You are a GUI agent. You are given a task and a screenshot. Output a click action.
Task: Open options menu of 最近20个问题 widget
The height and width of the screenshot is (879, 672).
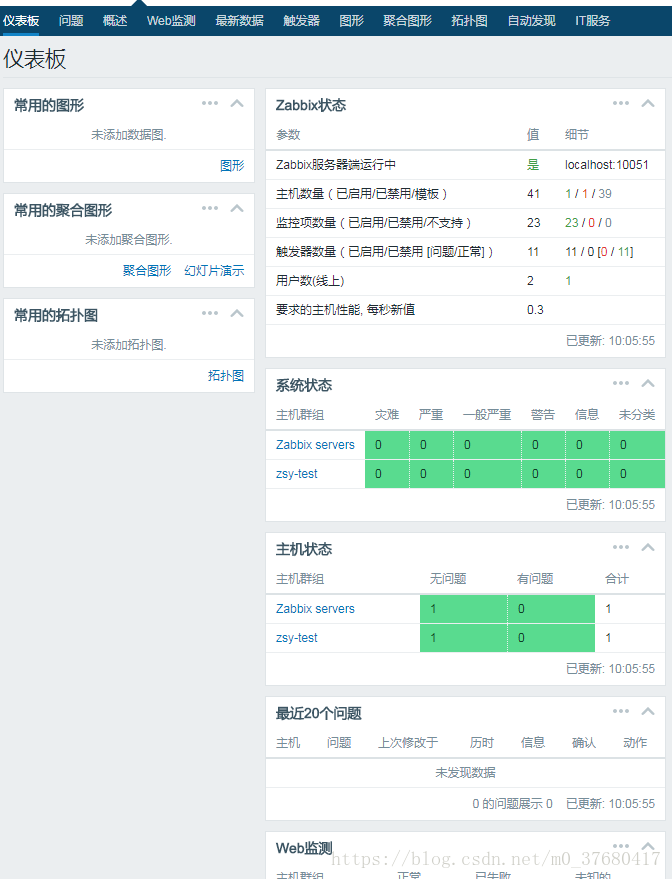tap(621, 711)
